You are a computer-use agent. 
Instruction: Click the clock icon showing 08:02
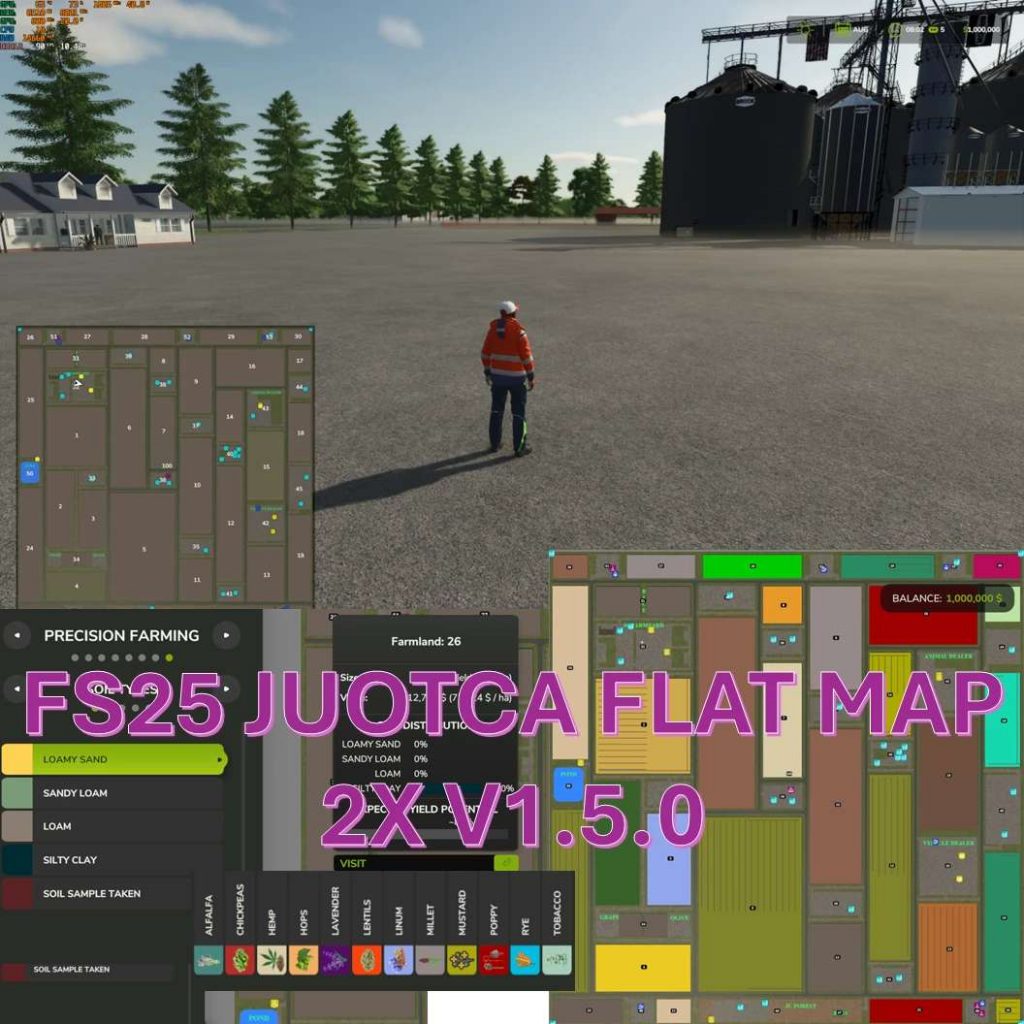pos(894,29)
